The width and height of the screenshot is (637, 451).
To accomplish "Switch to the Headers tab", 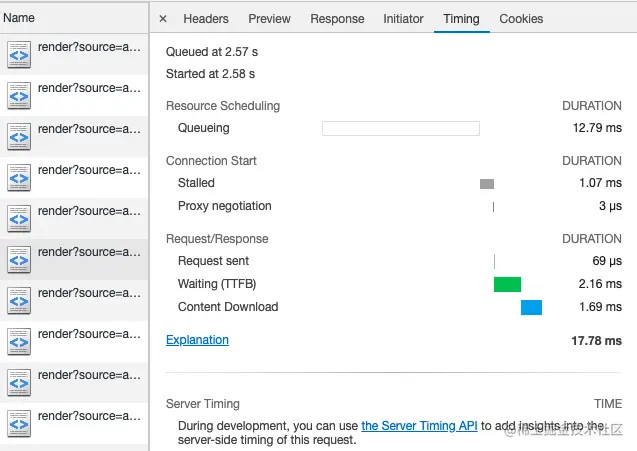I will pyautogui.click(x=206, y=19).
